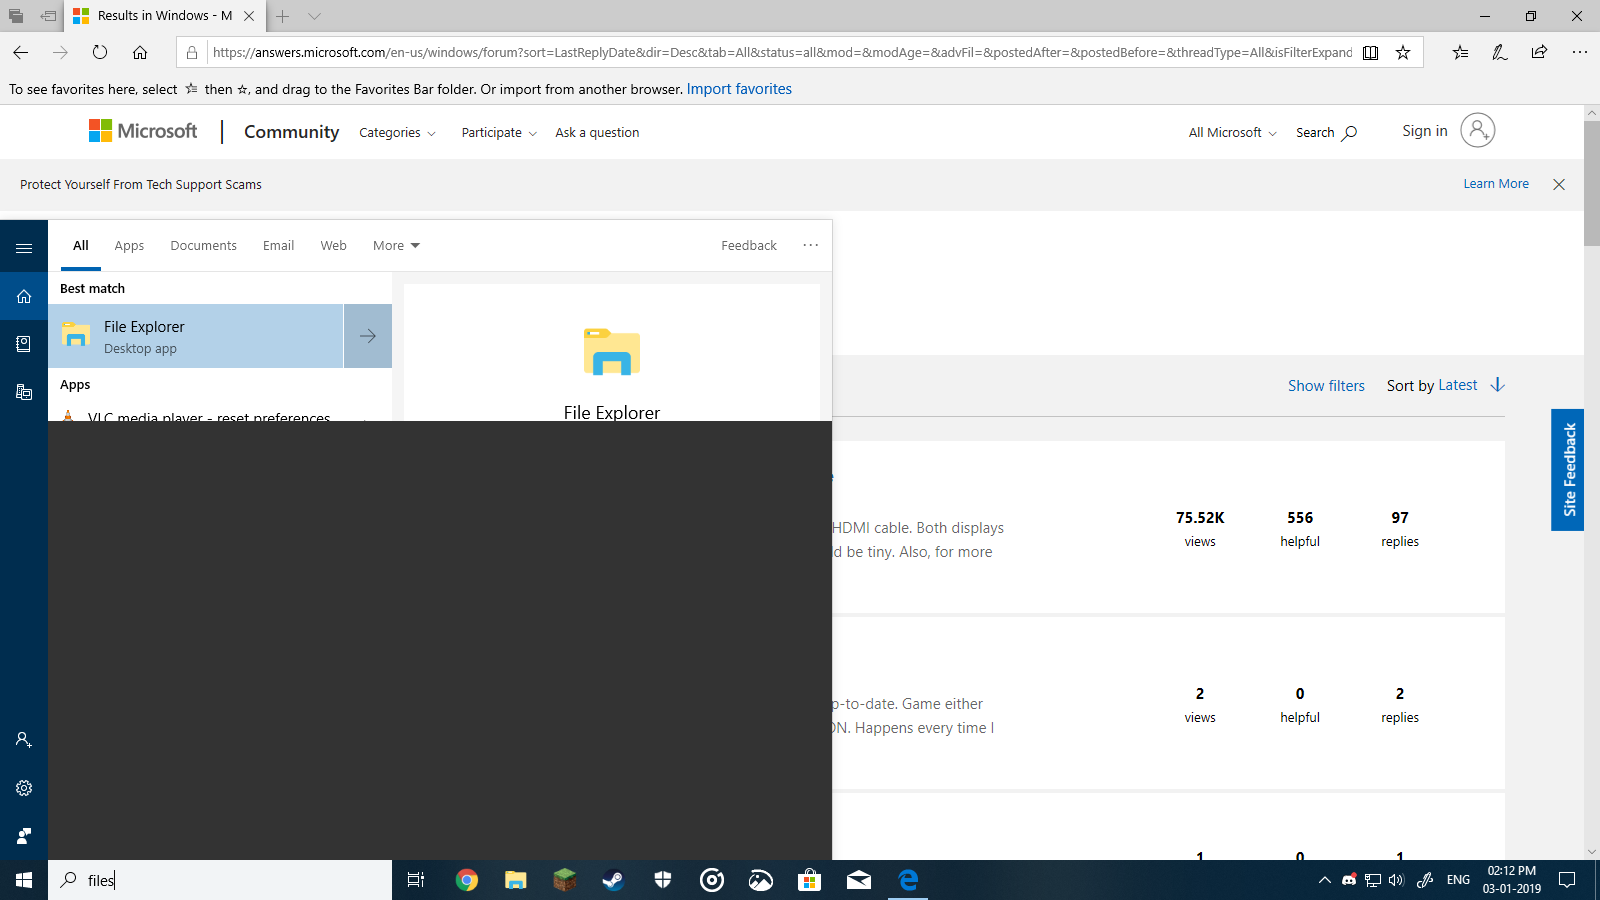The image size is (1600, 900).
Task: Open the All Microsoft dropdown
Action: pos(1232,133)
